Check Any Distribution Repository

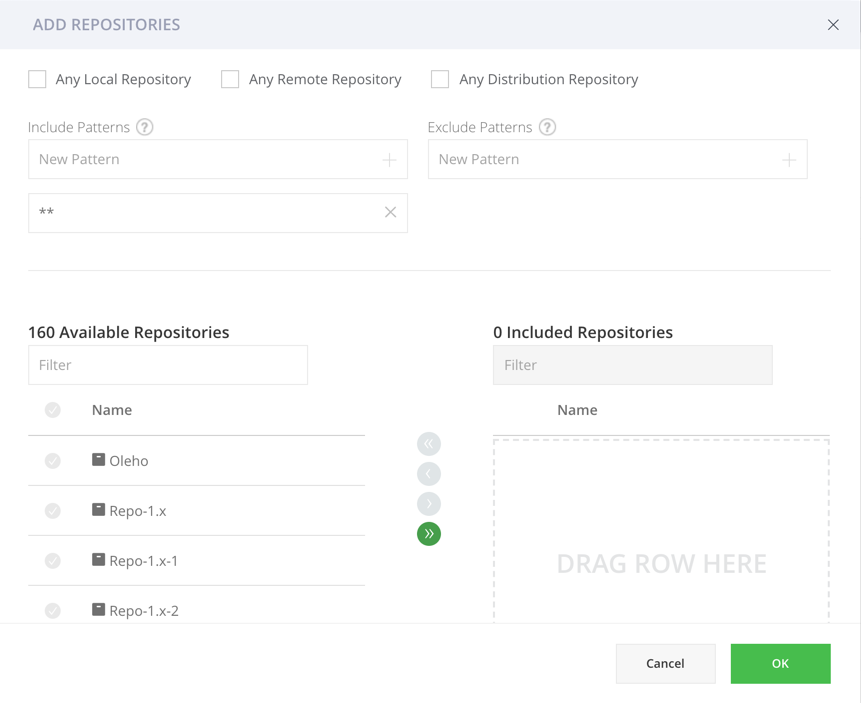[x=439, y=79]
